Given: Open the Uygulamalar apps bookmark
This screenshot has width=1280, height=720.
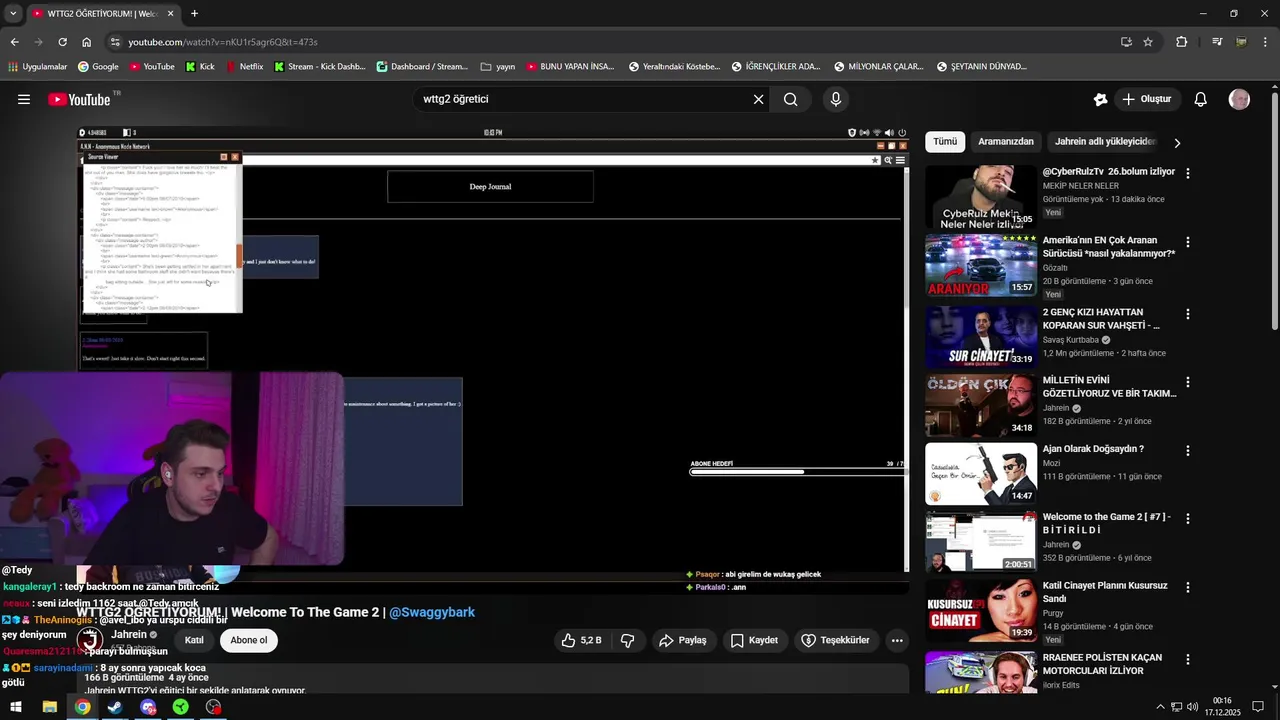Looking at the screenshot, I should click(x=37, y=67).
